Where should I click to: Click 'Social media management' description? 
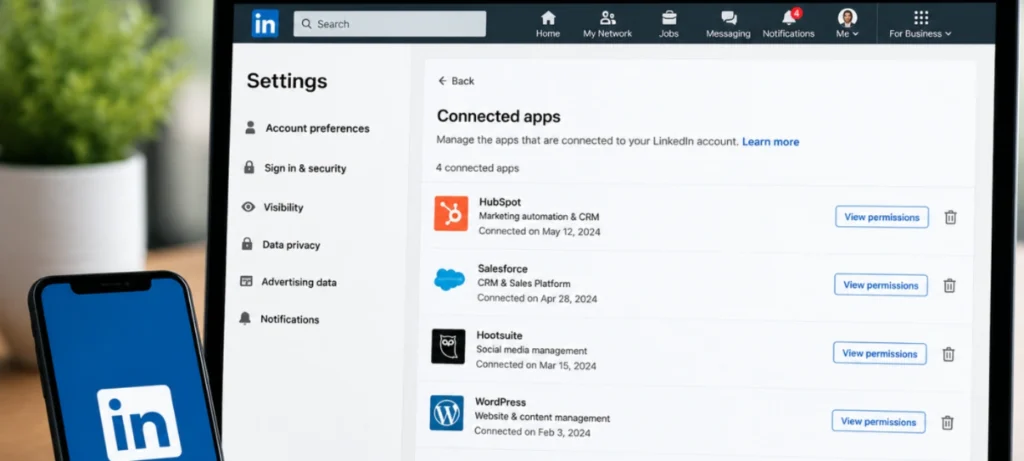532,350
